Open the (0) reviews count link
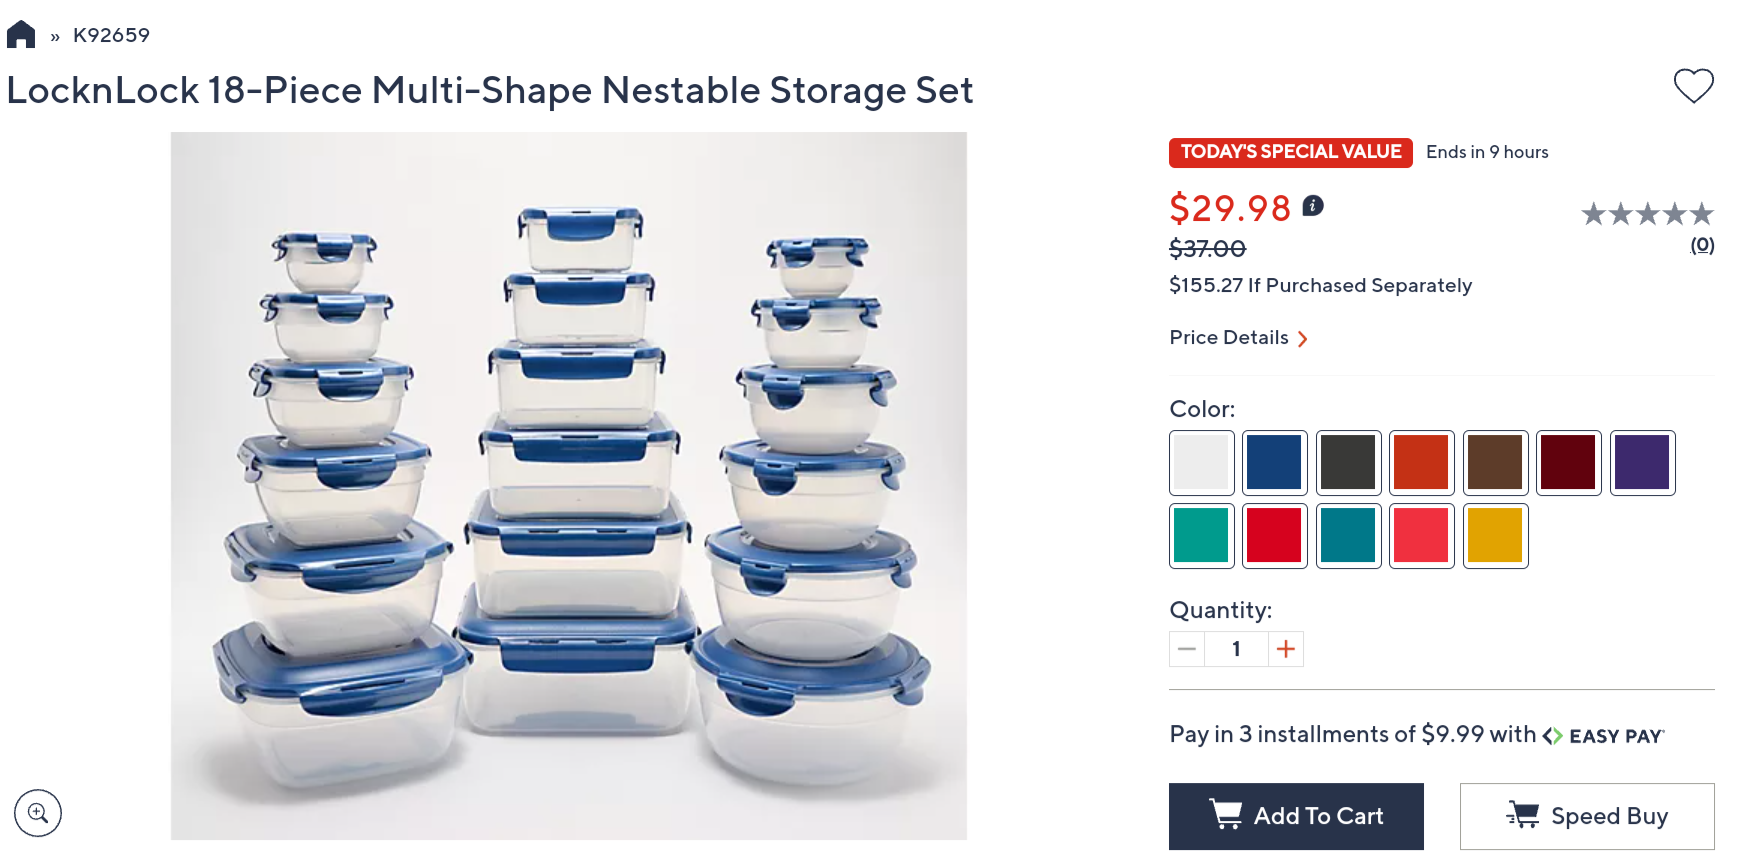 coord(1702,245)
